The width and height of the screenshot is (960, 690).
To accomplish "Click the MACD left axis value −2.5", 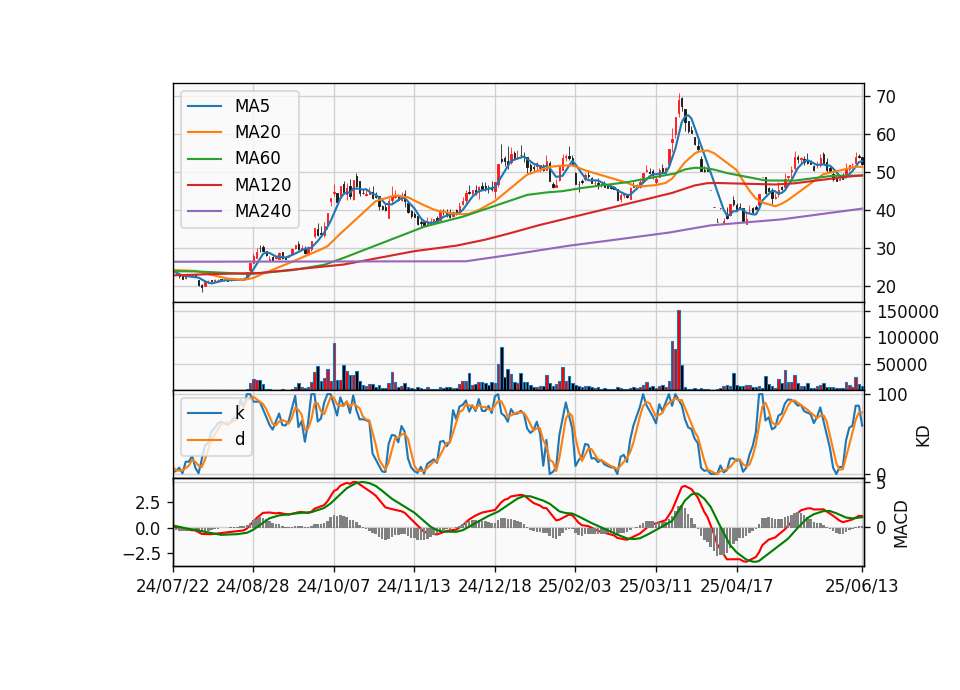I will click(x=141, y=554).
